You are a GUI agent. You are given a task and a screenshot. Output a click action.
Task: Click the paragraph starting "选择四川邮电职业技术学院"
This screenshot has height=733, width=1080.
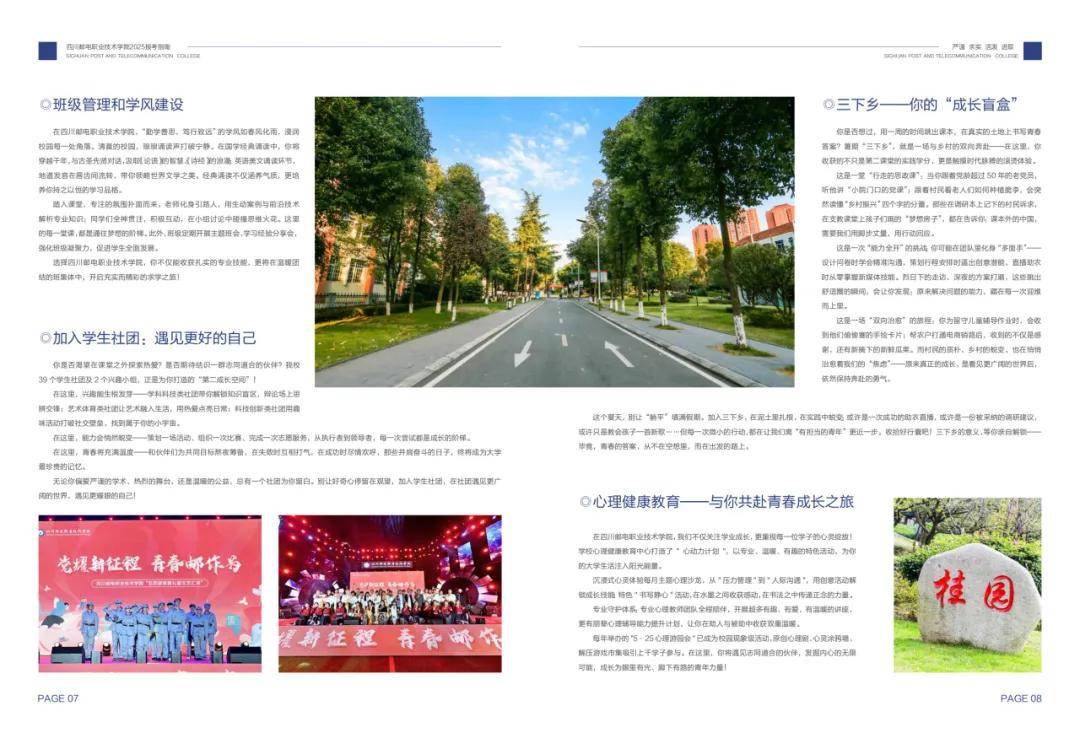169,269
